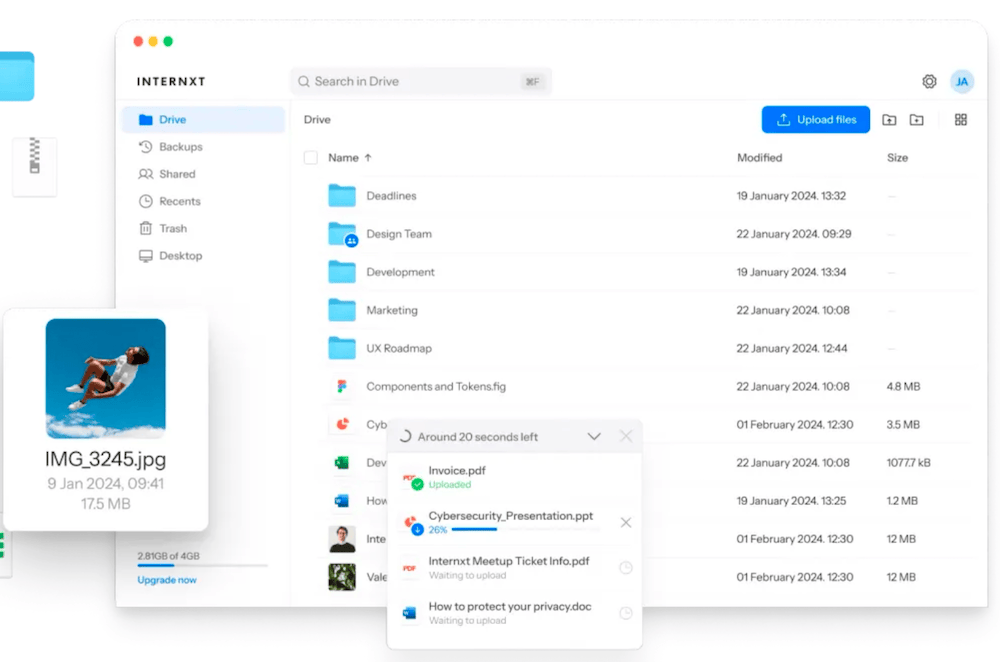
Task: Click the shared Design Team folder icon
Action: pos(342,234)
